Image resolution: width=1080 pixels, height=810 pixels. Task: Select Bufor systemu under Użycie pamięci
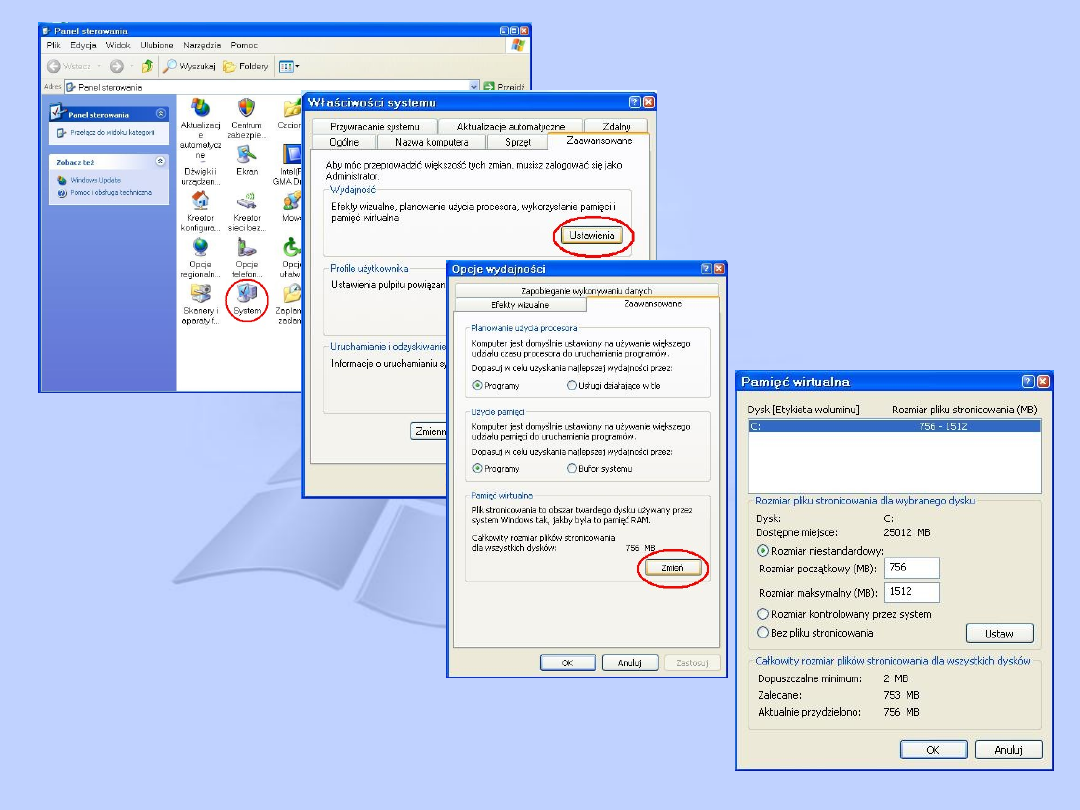pyautogui.click(x=572, y=468)
